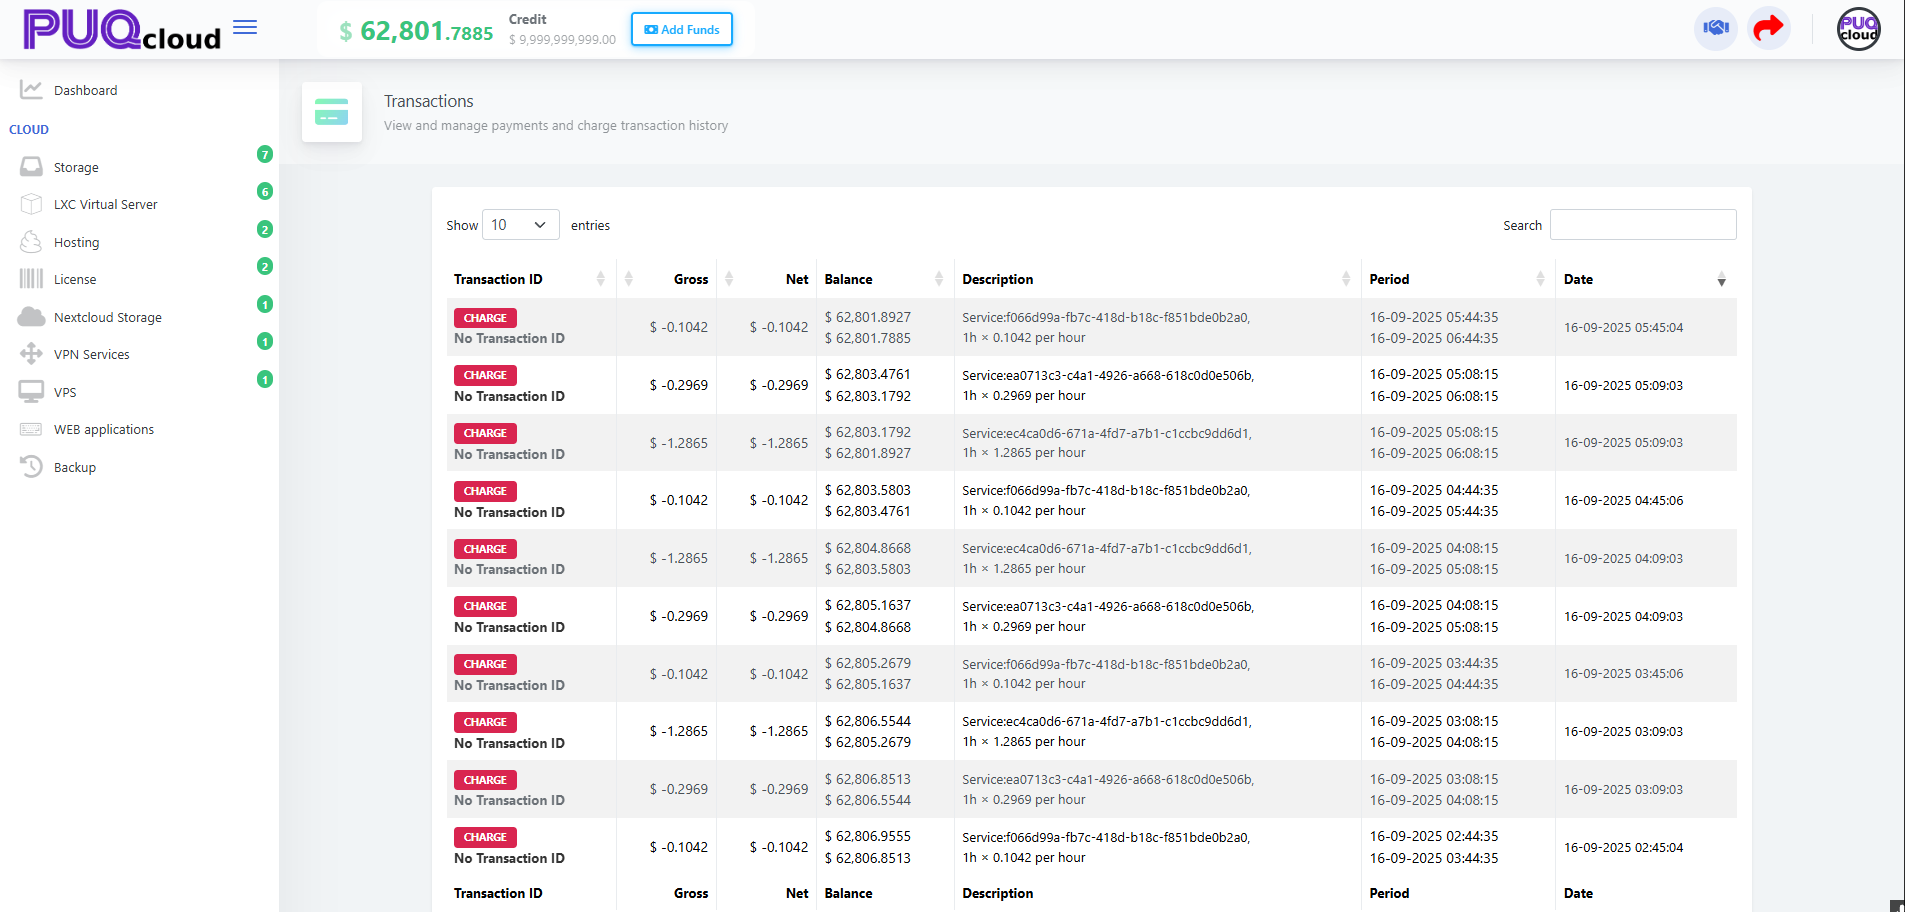Open Nextcloud Storage cloud icon
This screenshot has width=1905, height=912.
coord(31,317)
